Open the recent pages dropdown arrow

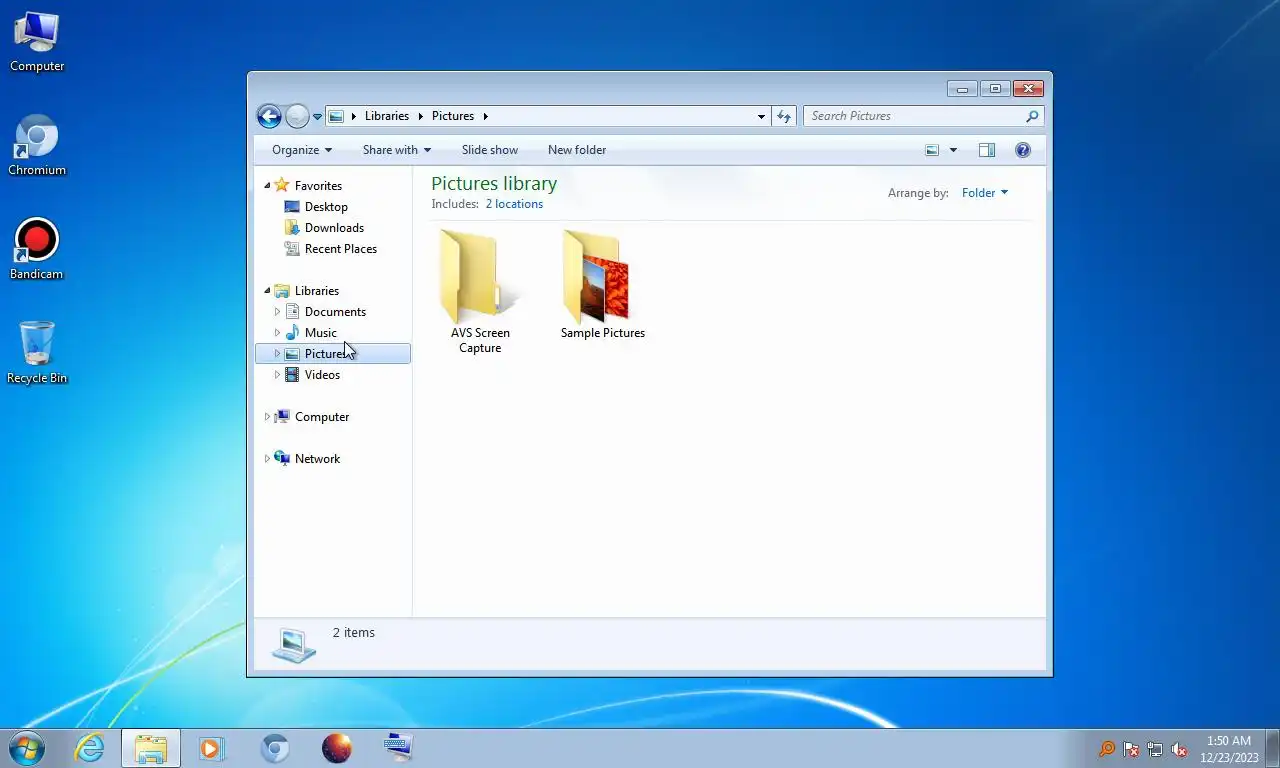point(317,117)
